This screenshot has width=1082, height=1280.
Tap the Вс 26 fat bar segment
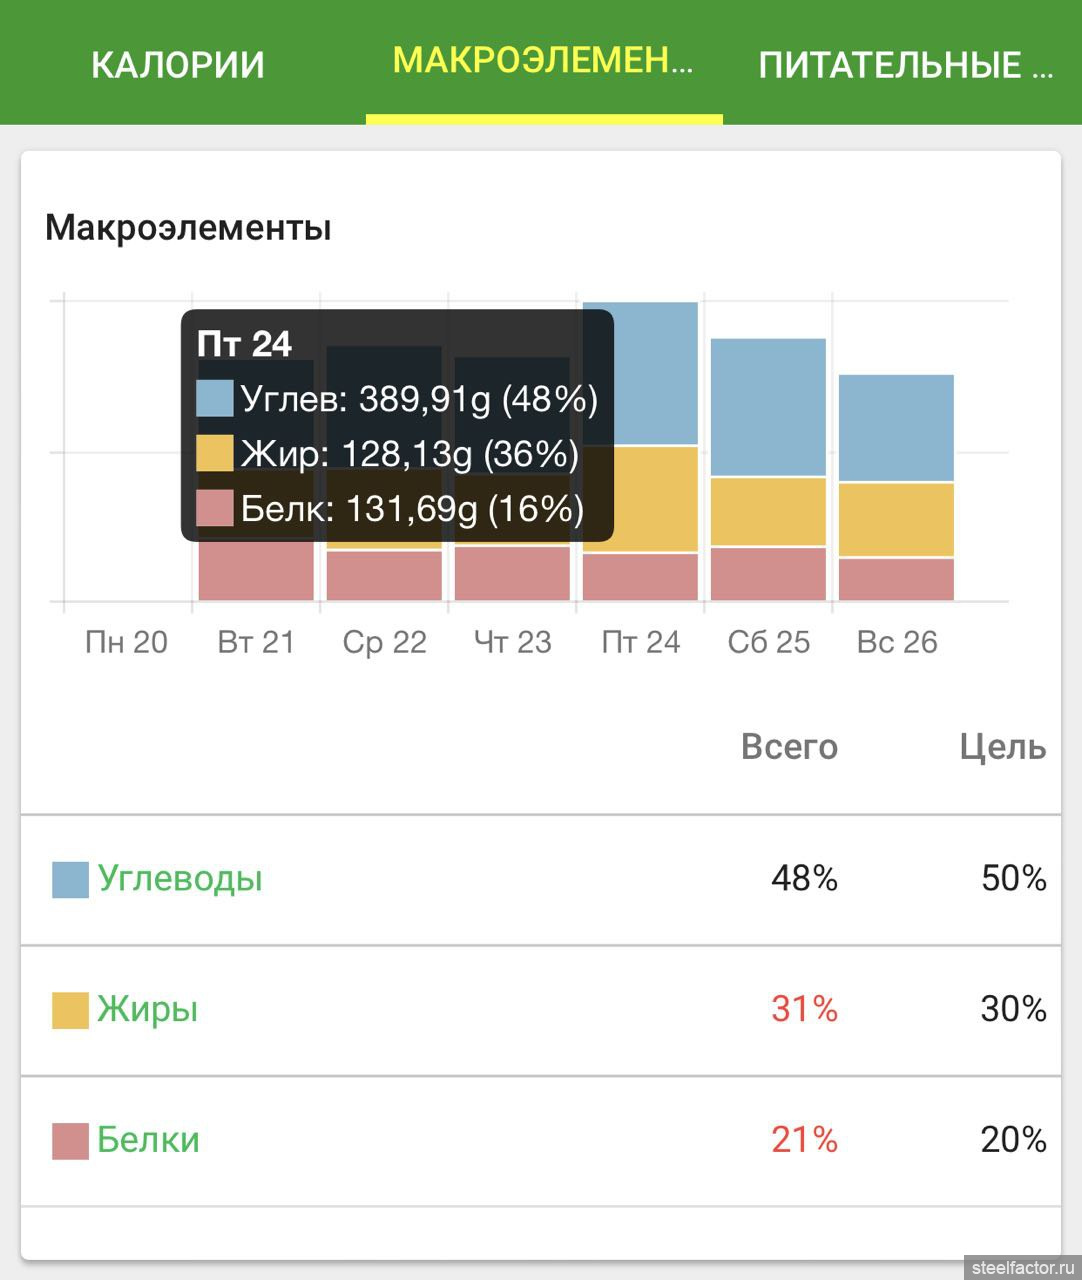pos(896,520)
